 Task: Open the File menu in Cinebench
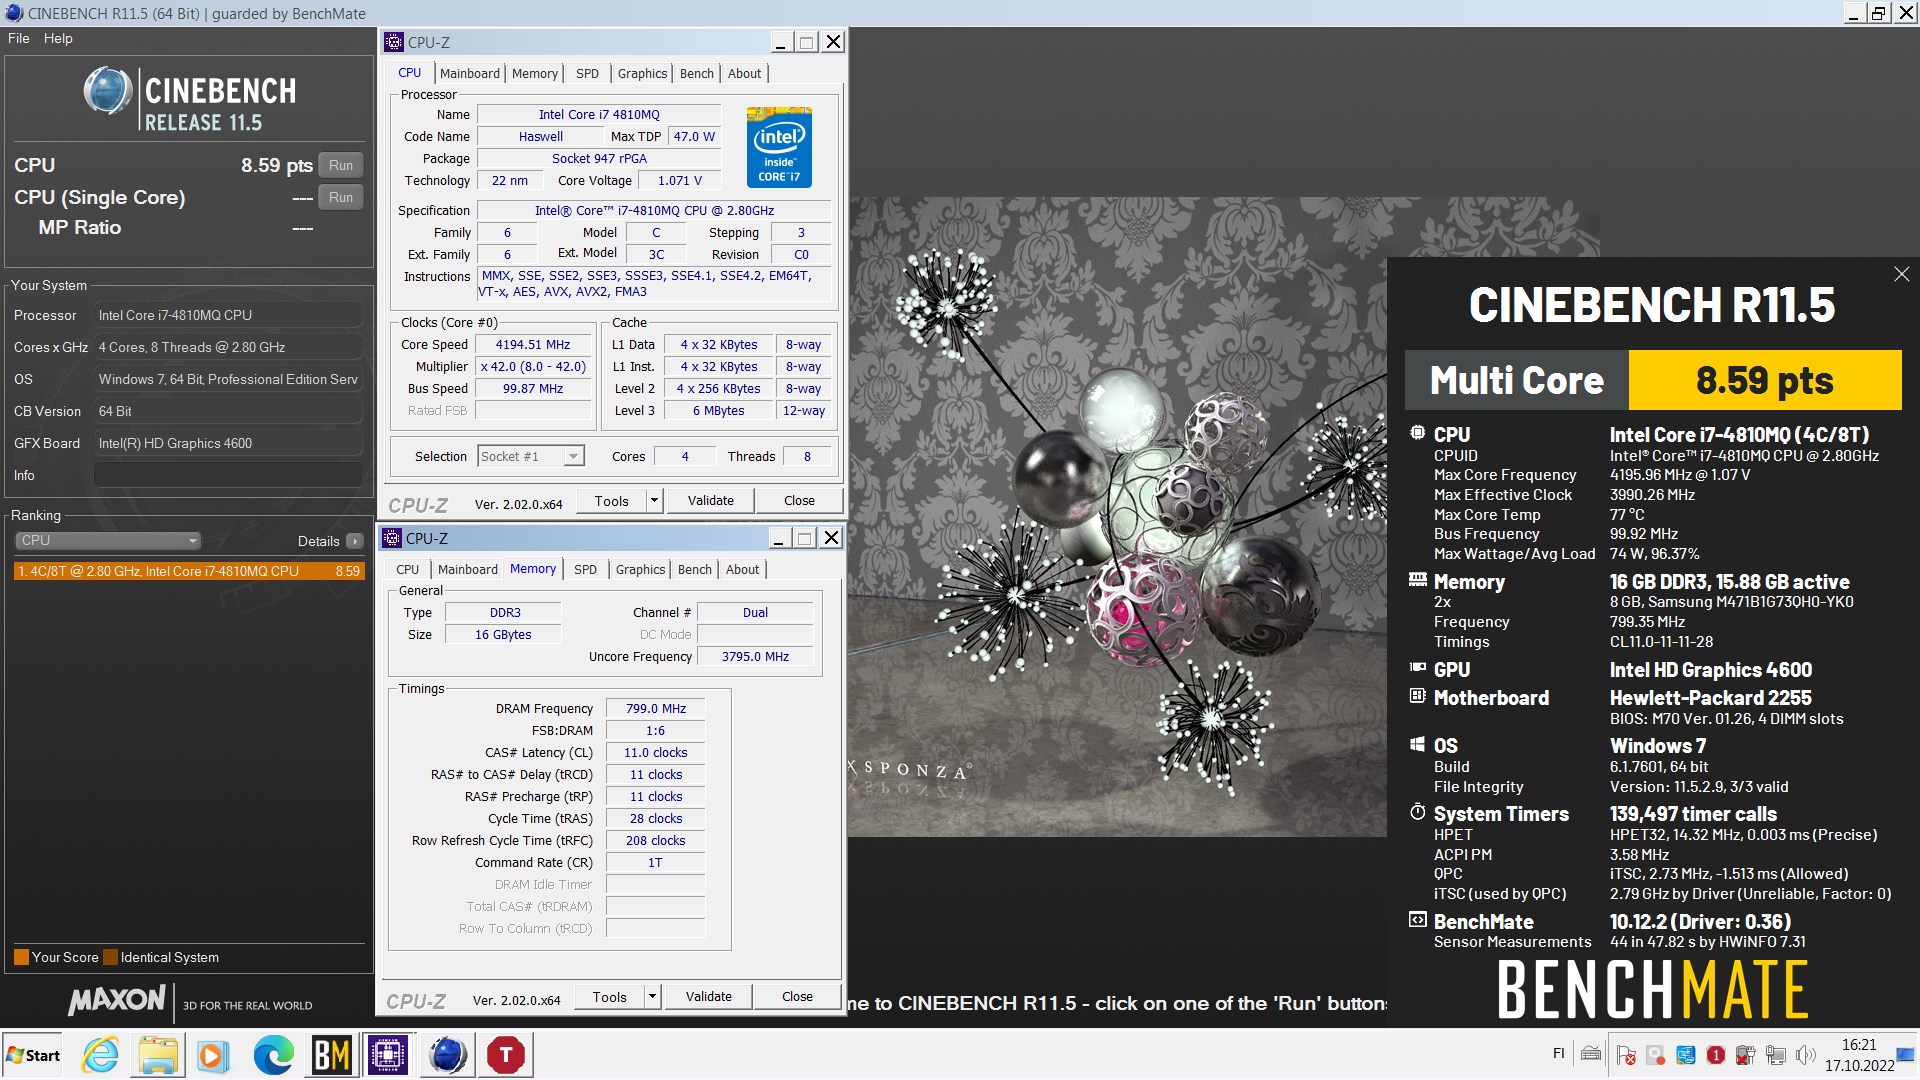[19, 38]
